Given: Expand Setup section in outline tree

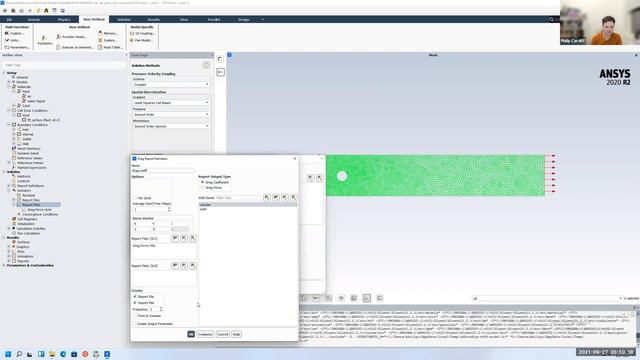Looking at the screenshot, I should 4,73.
